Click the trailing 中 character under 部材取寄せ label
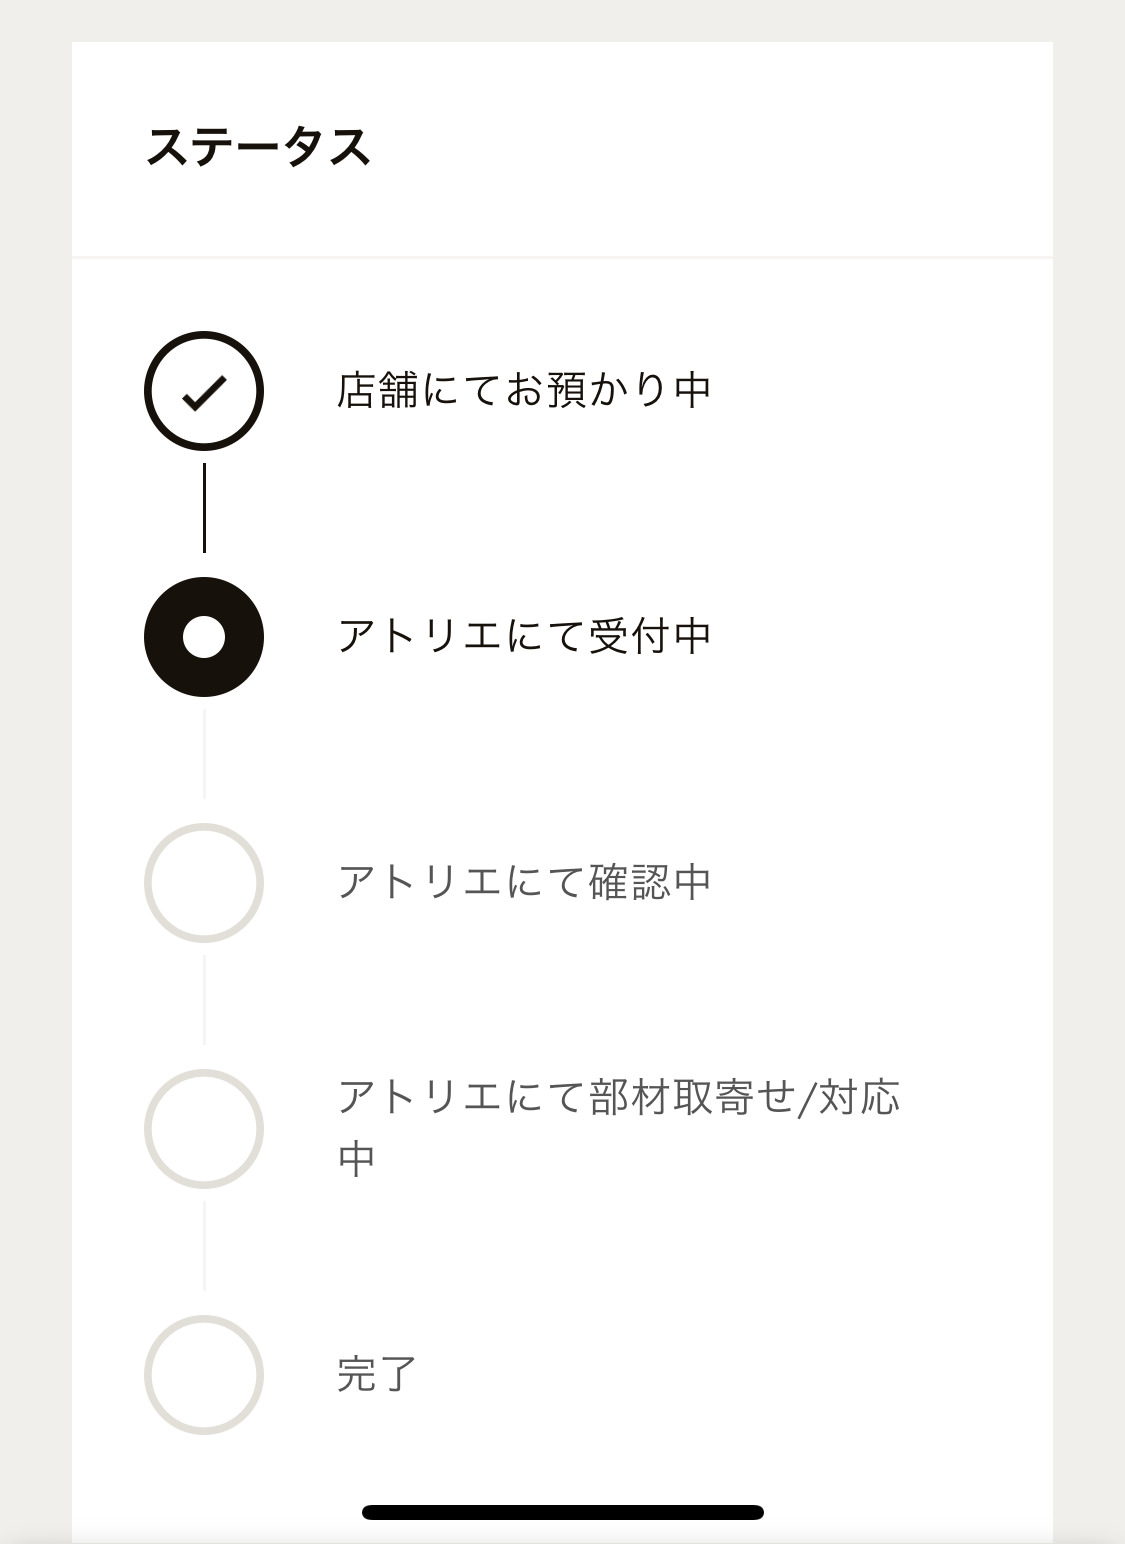 [x=357, y=1159]
